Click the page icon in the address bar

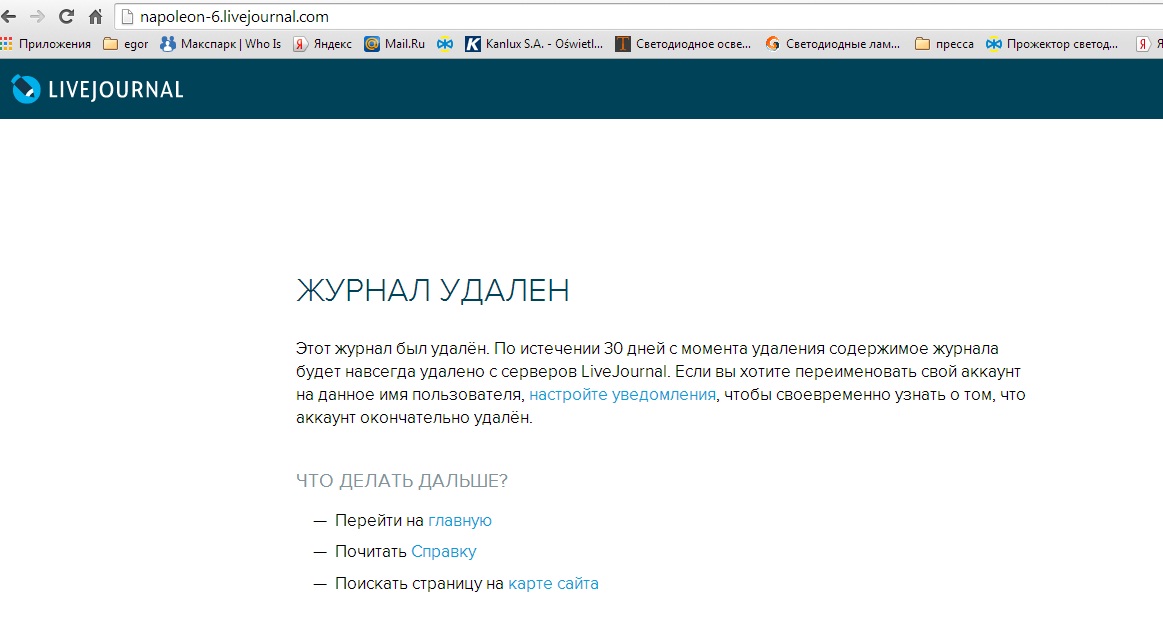126,16
